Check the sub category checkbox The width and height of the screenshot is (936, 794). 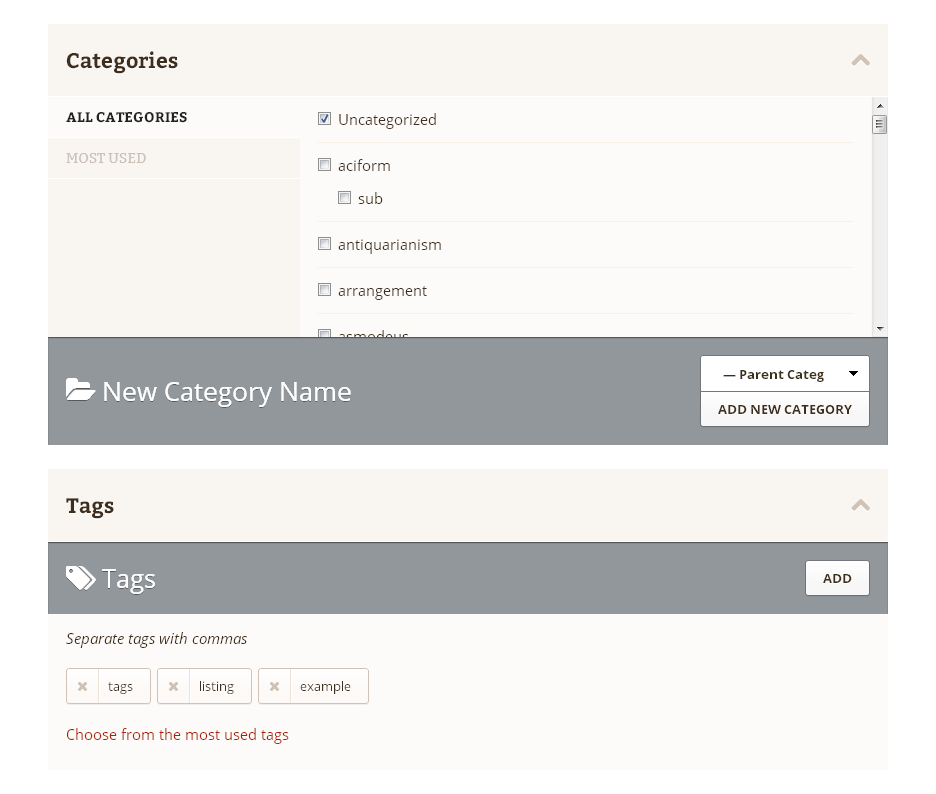(x=344, y=198)
